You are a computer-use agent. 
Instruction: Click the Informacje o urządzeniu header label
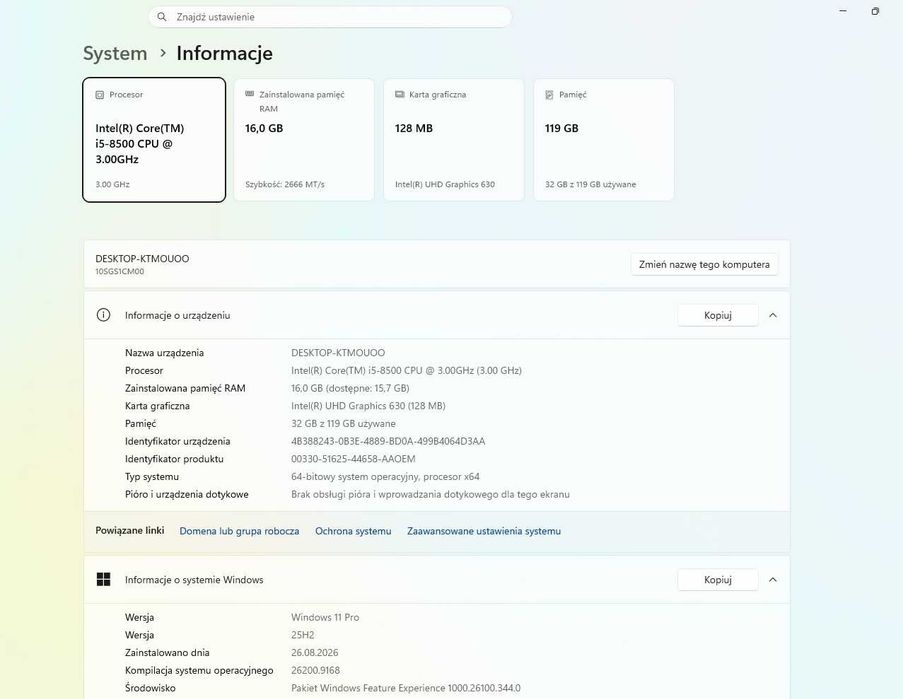(177, 315)
